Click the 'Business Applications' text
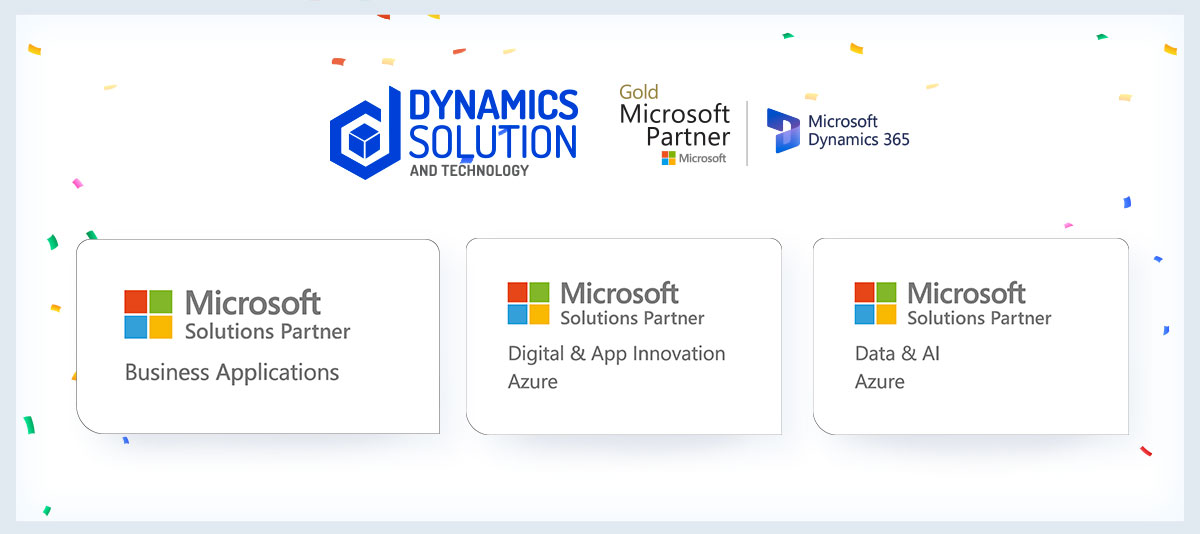The height and width of the screenshot is (534, 1200). 232,373
